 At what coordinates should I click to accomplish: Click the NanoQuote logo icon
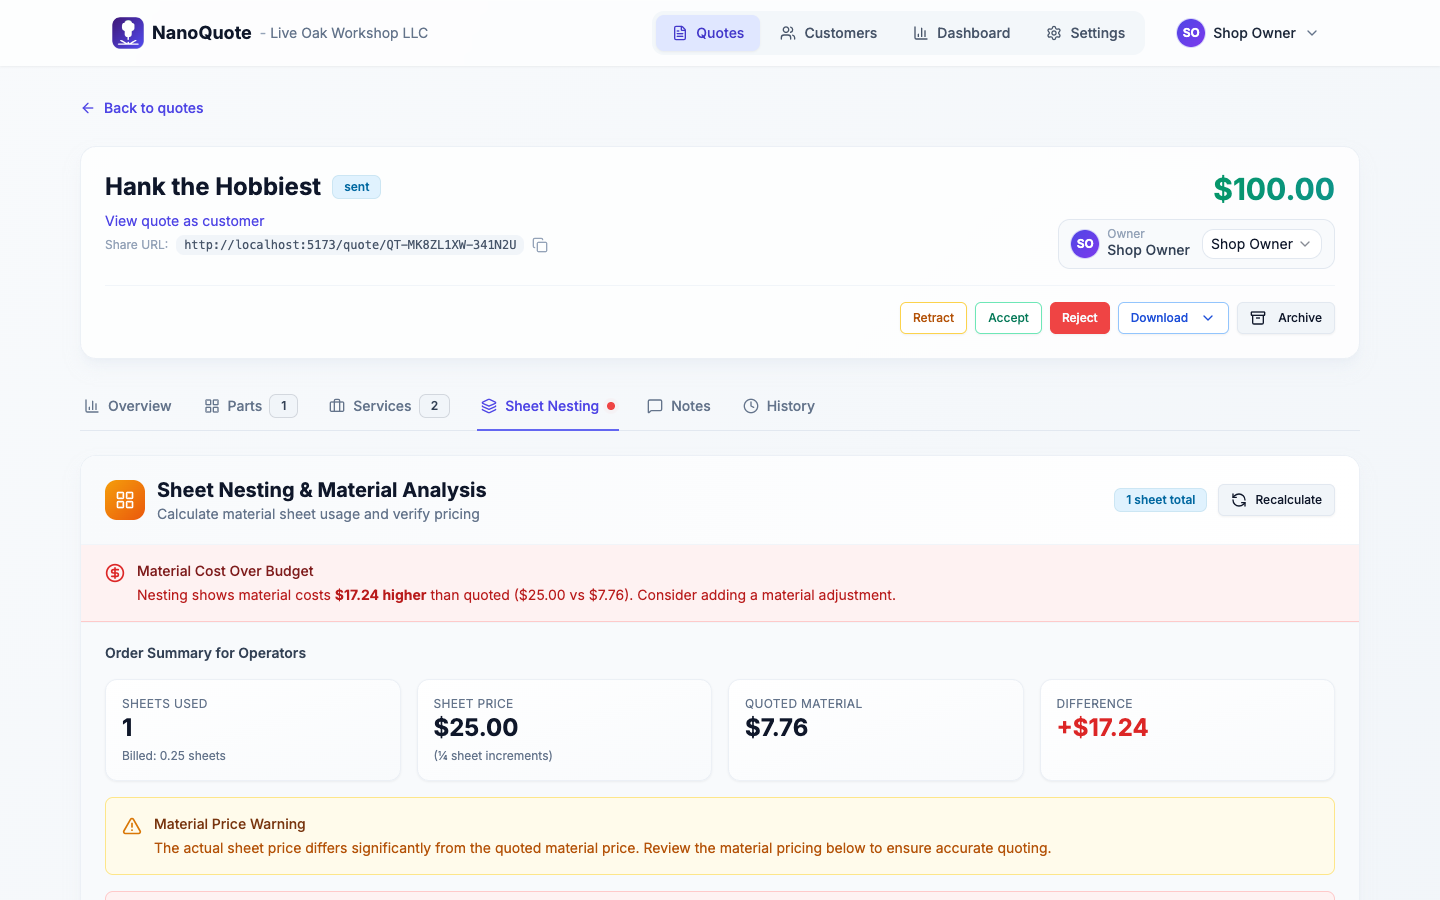pyautogui.click(x=127, y=32)
